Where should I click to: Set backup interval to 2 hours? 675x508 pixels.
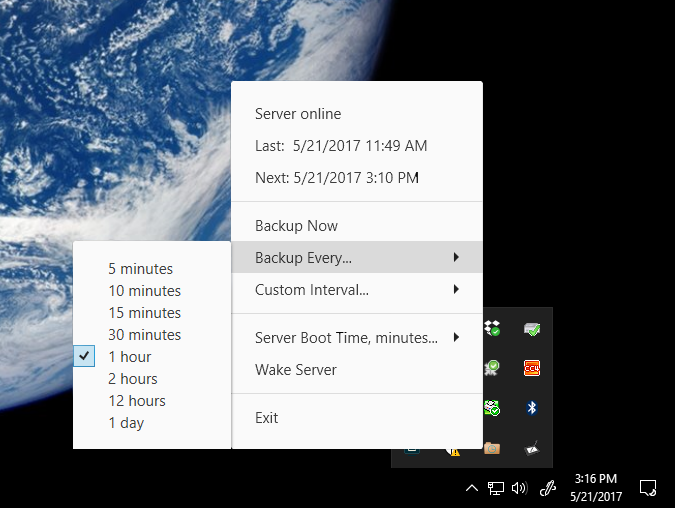152,378
